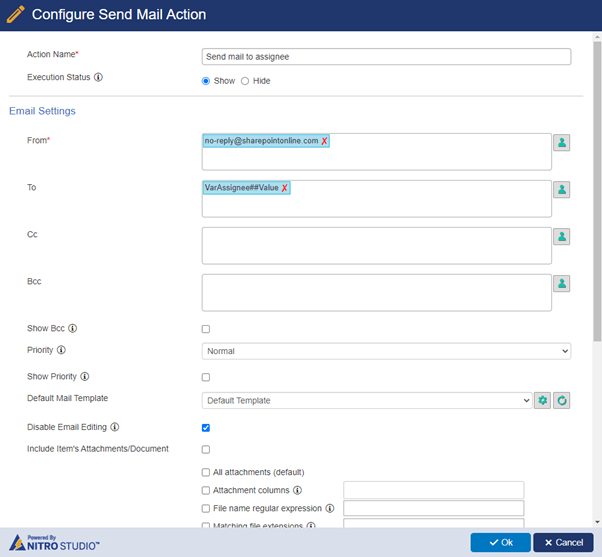Screen dimensions: 602x557
Task: Check Include Item's Attachments/Document
Action: (x=206, y=450)
